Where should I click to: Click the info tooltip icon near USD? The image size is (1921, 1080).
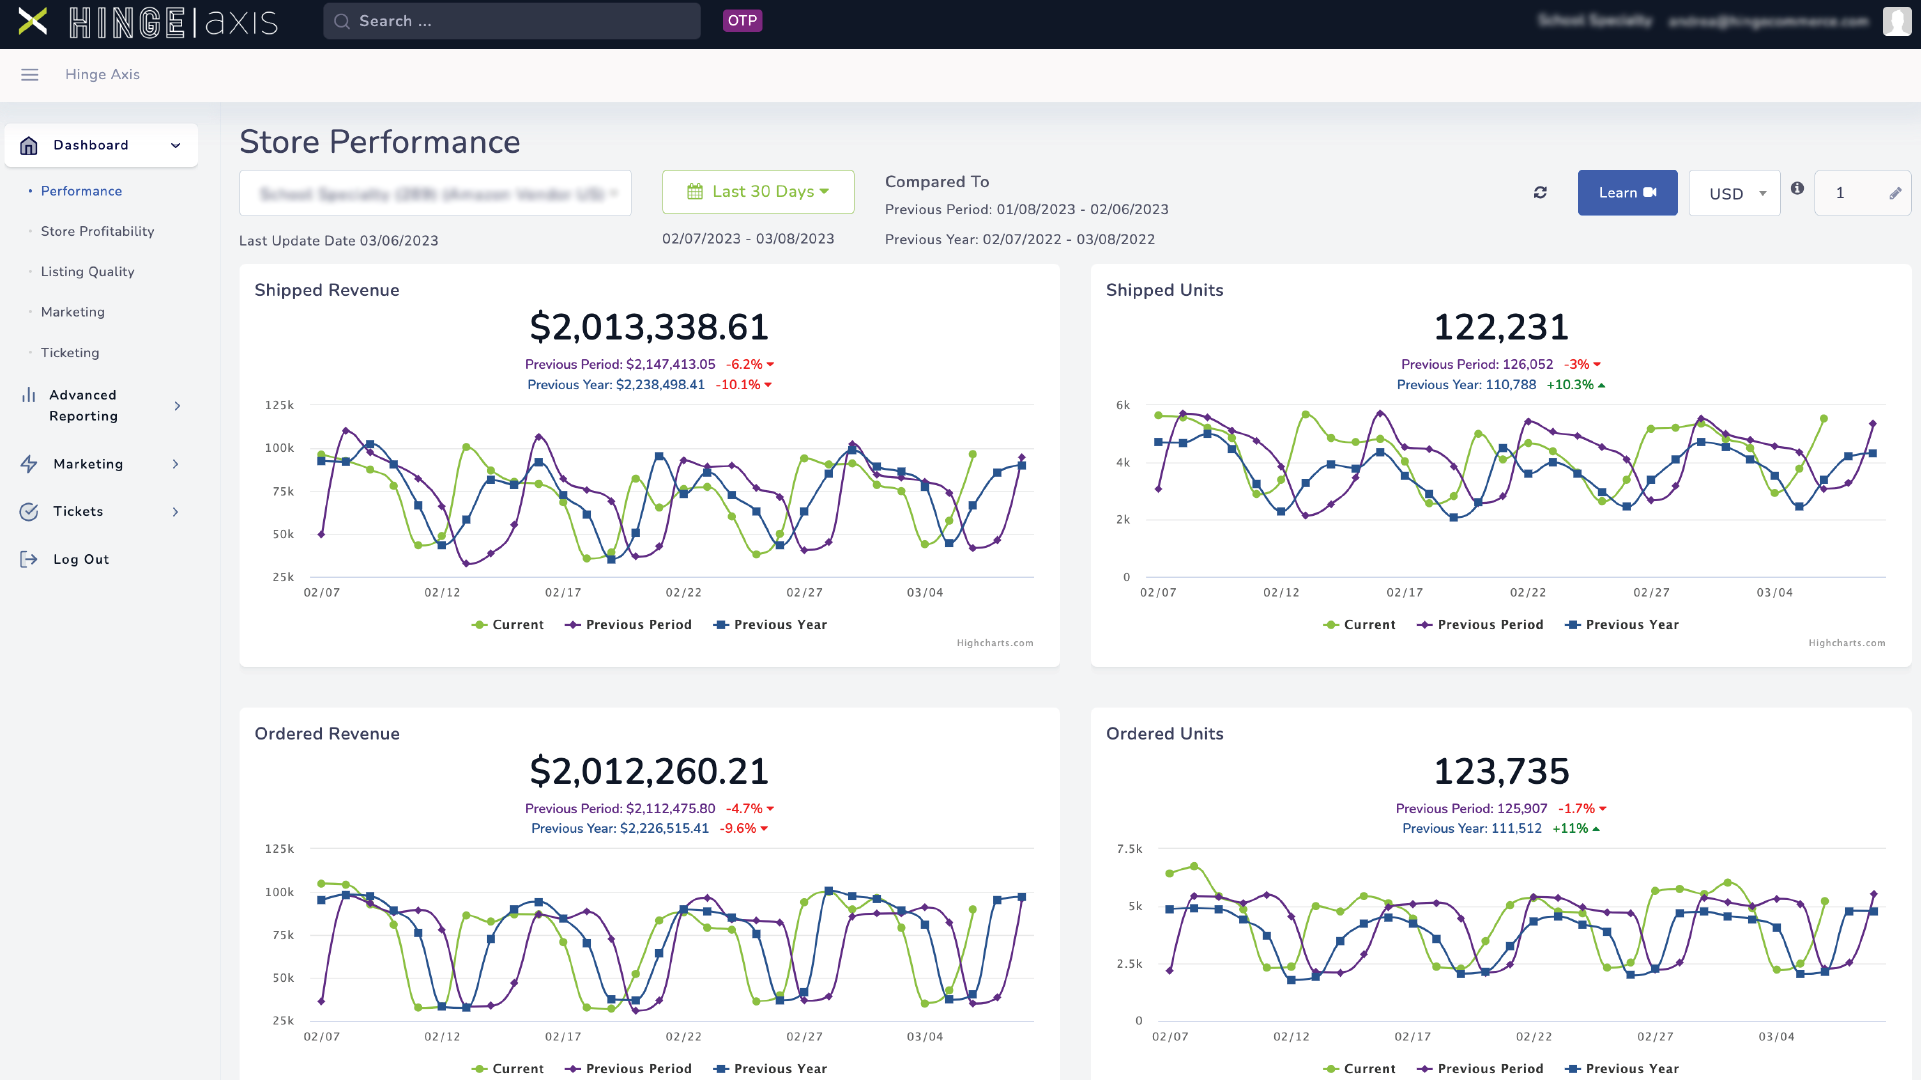click(x=1797, y=188)
